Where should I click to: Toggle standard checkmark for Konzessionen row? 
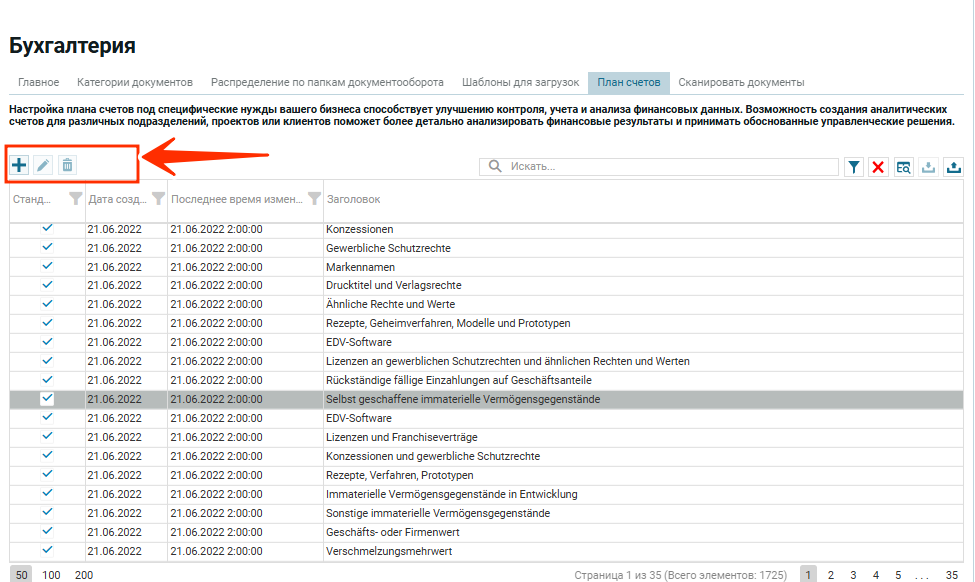click(47, 229)
